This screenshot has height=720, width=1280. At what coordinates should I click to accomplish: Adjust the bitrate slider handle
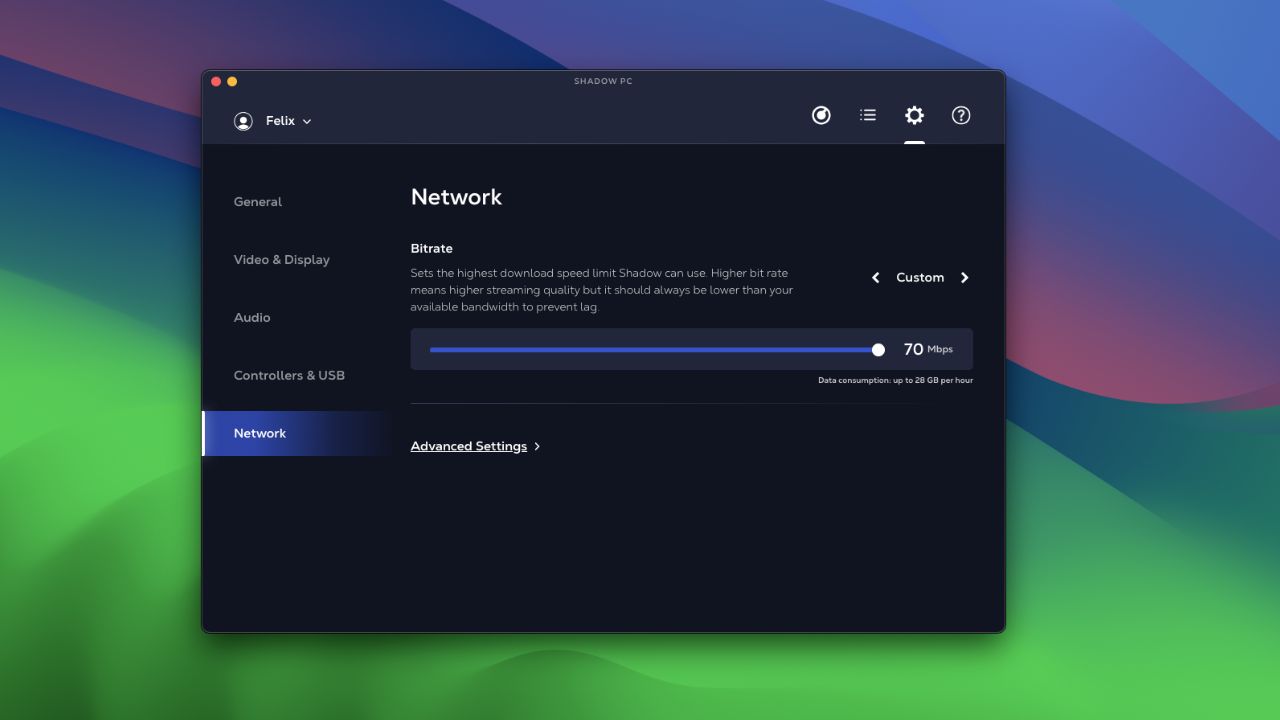point(878,350)
